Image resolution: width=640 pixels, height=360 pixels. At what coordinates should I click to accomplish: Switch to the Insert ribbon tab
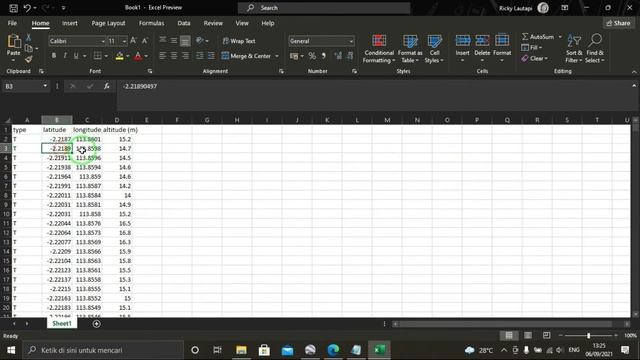tap(70, 23)
